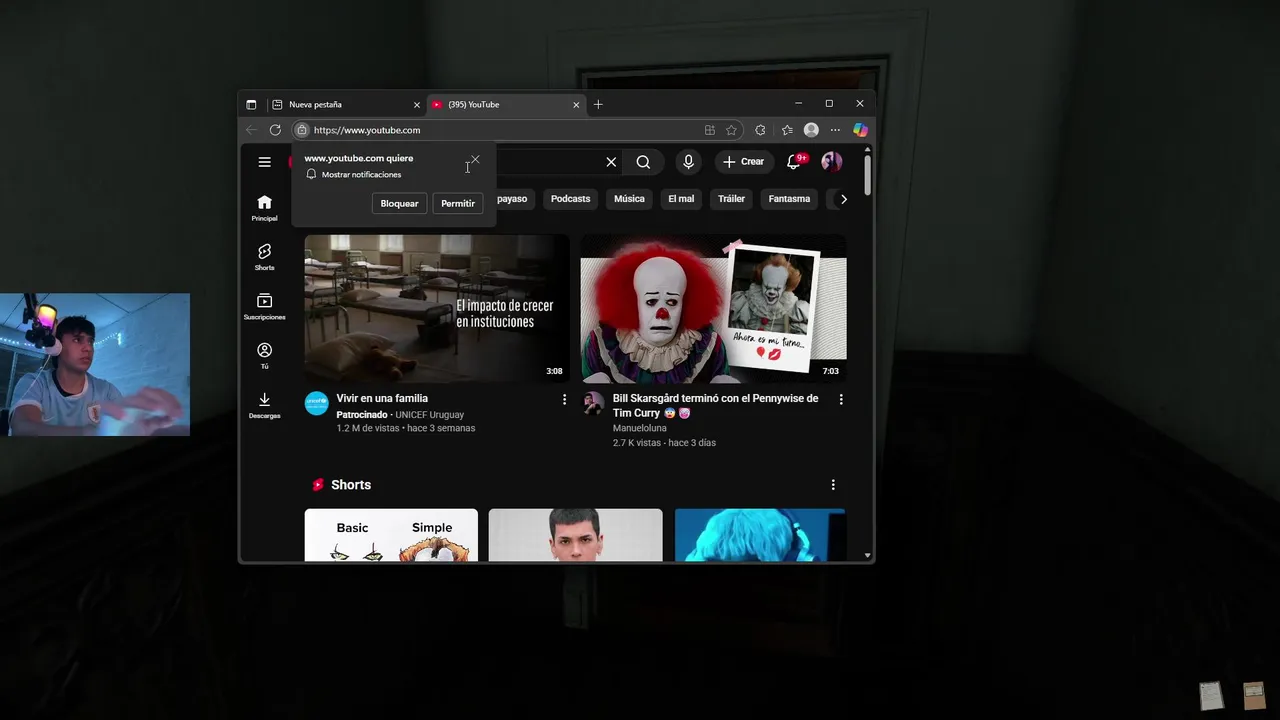The width and height of the screenshot is (1280, 720).
Task: Select the Fantasma filter chip
Action: click(789, 199)
